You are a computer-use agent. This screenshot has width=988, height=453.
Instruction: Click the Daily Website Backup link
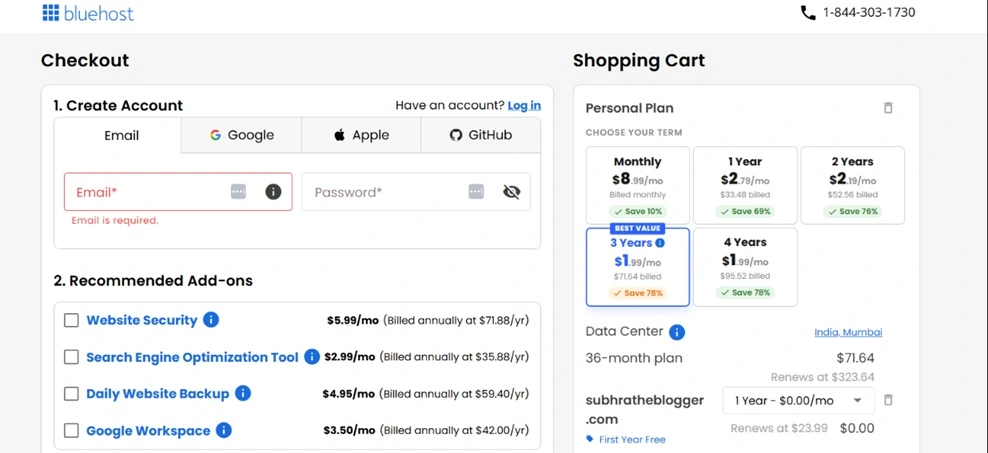[x=158, y=394]
